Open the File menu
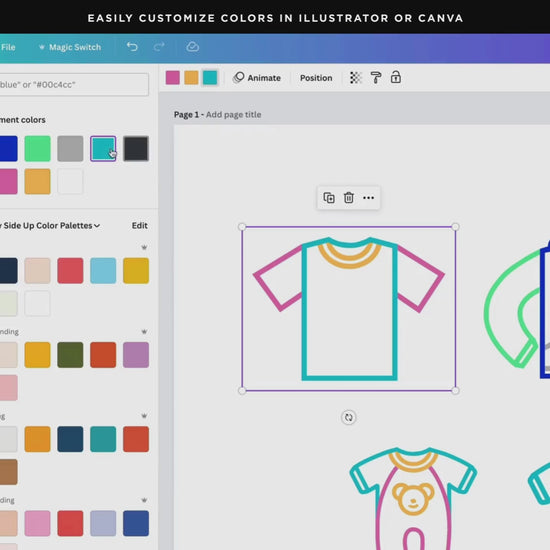The width and height of the screenshot is (550, 550). 8,47
